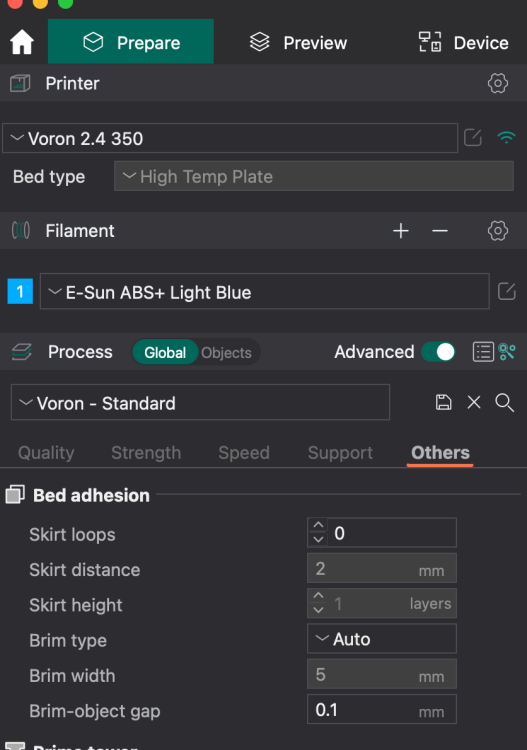This screenshot has height=750, width=527.
Task: Add a filament with the plus icon
Action: click(401, 231)
